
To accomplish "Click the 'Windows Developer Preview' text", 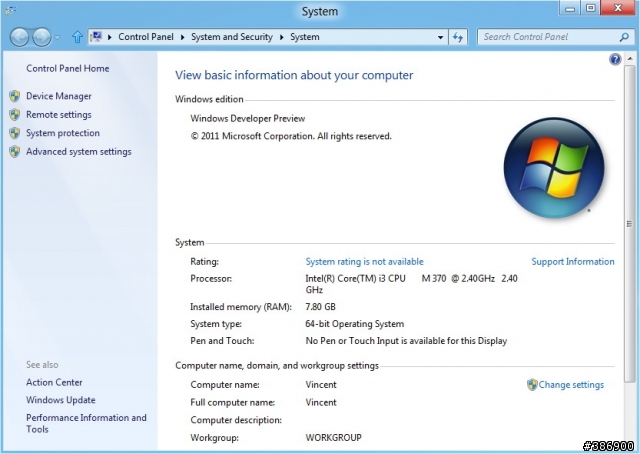I will [x=247, y=118].
